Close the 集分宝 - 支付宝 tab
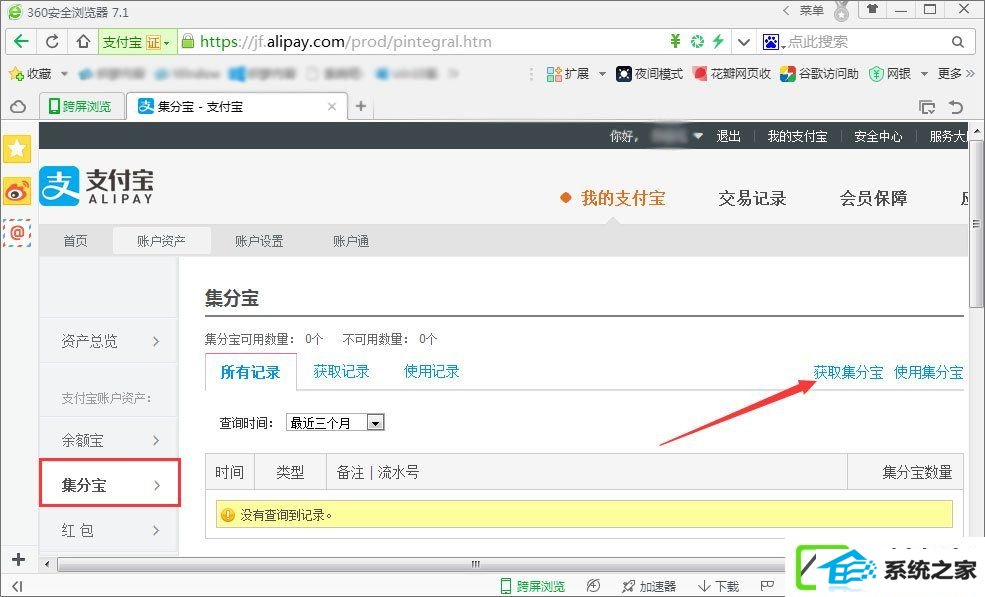 (x=332, y=107)
